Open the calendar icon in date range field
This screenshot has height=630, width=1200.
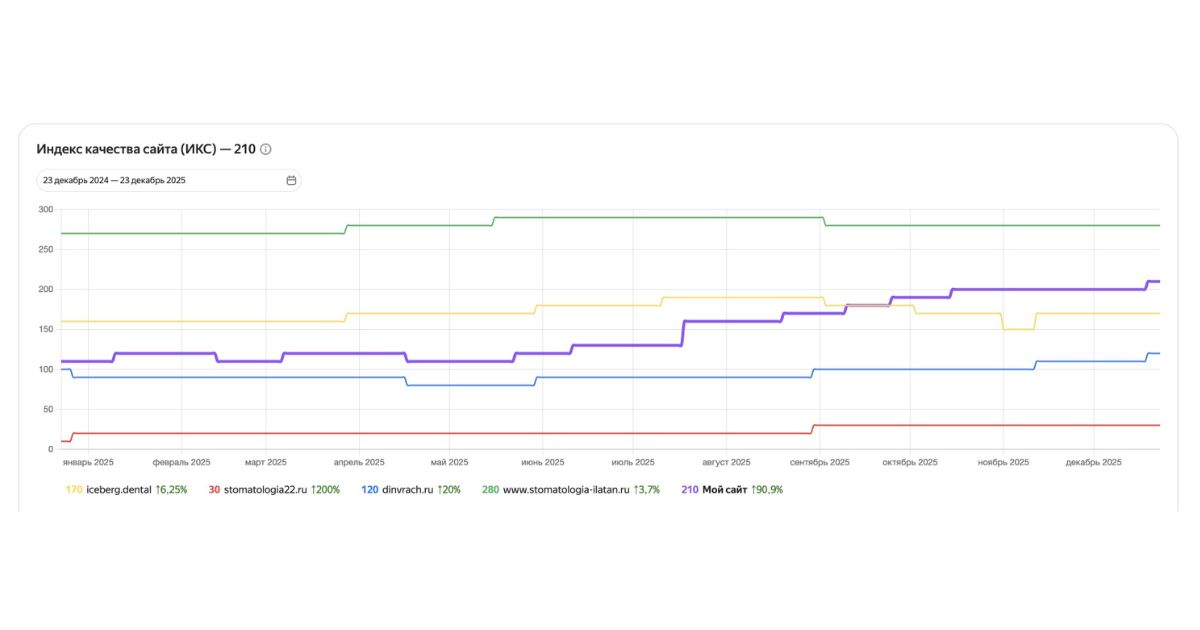tap(291, 181)
